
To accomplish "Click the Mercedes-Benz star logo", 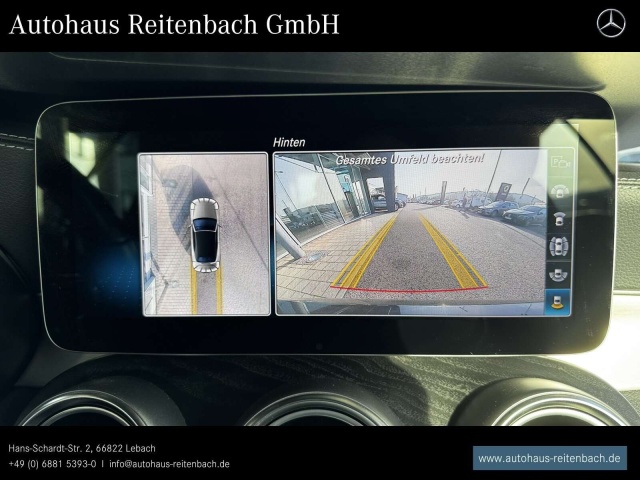I will point(610,23).
